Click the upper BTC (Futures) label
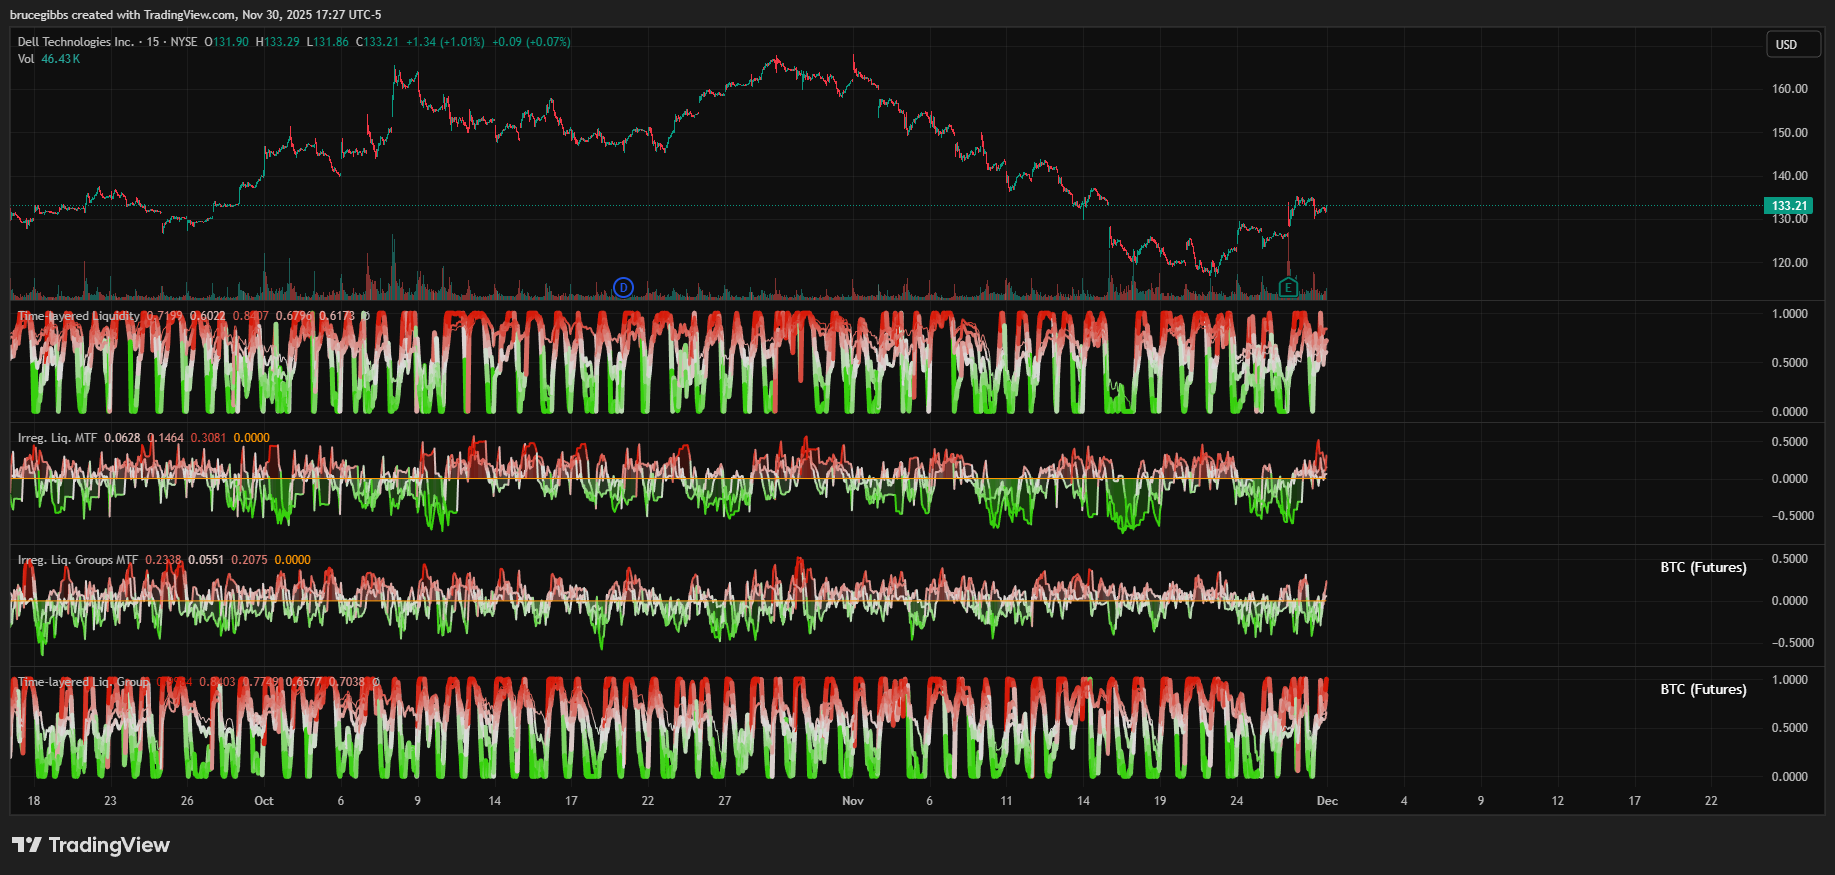This screenshot has height=875, width=1835. (x=1703, y=567)
